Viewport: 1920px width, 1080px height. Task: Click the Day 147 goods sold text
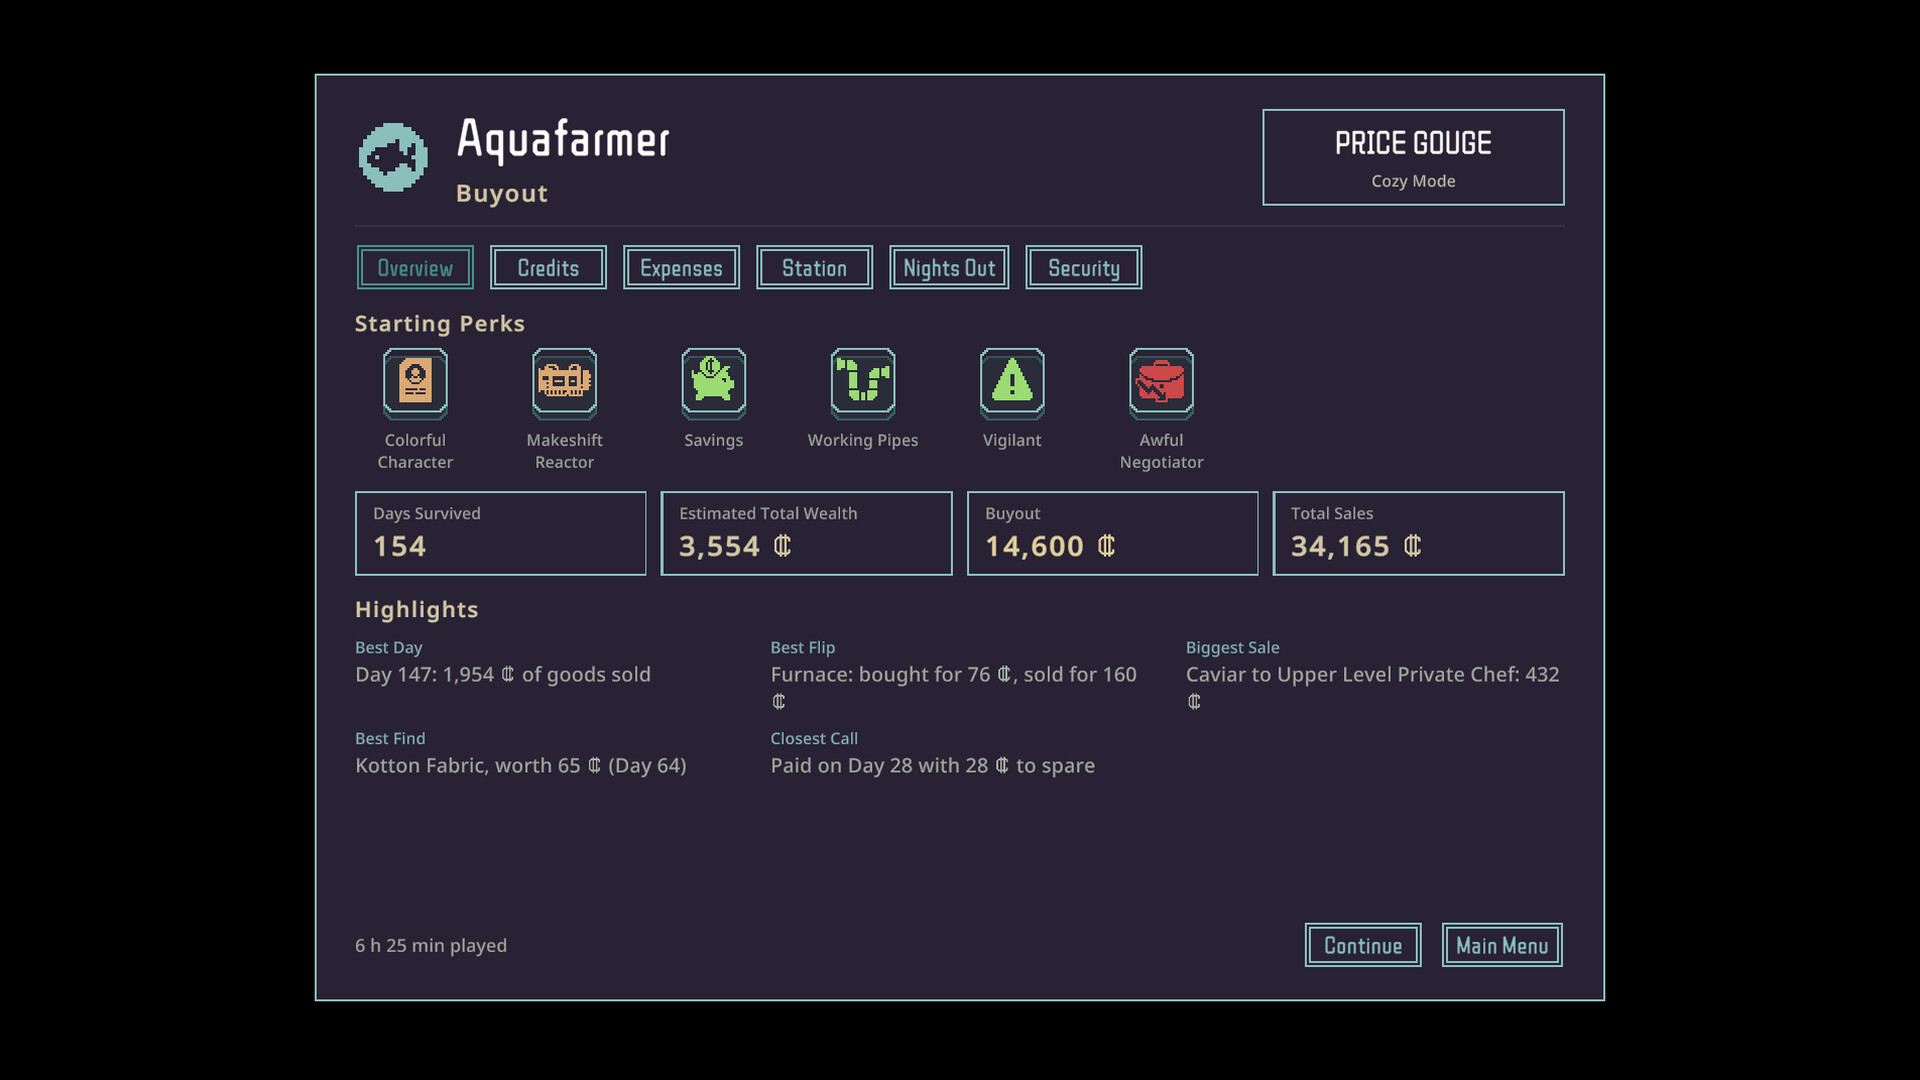503,675
